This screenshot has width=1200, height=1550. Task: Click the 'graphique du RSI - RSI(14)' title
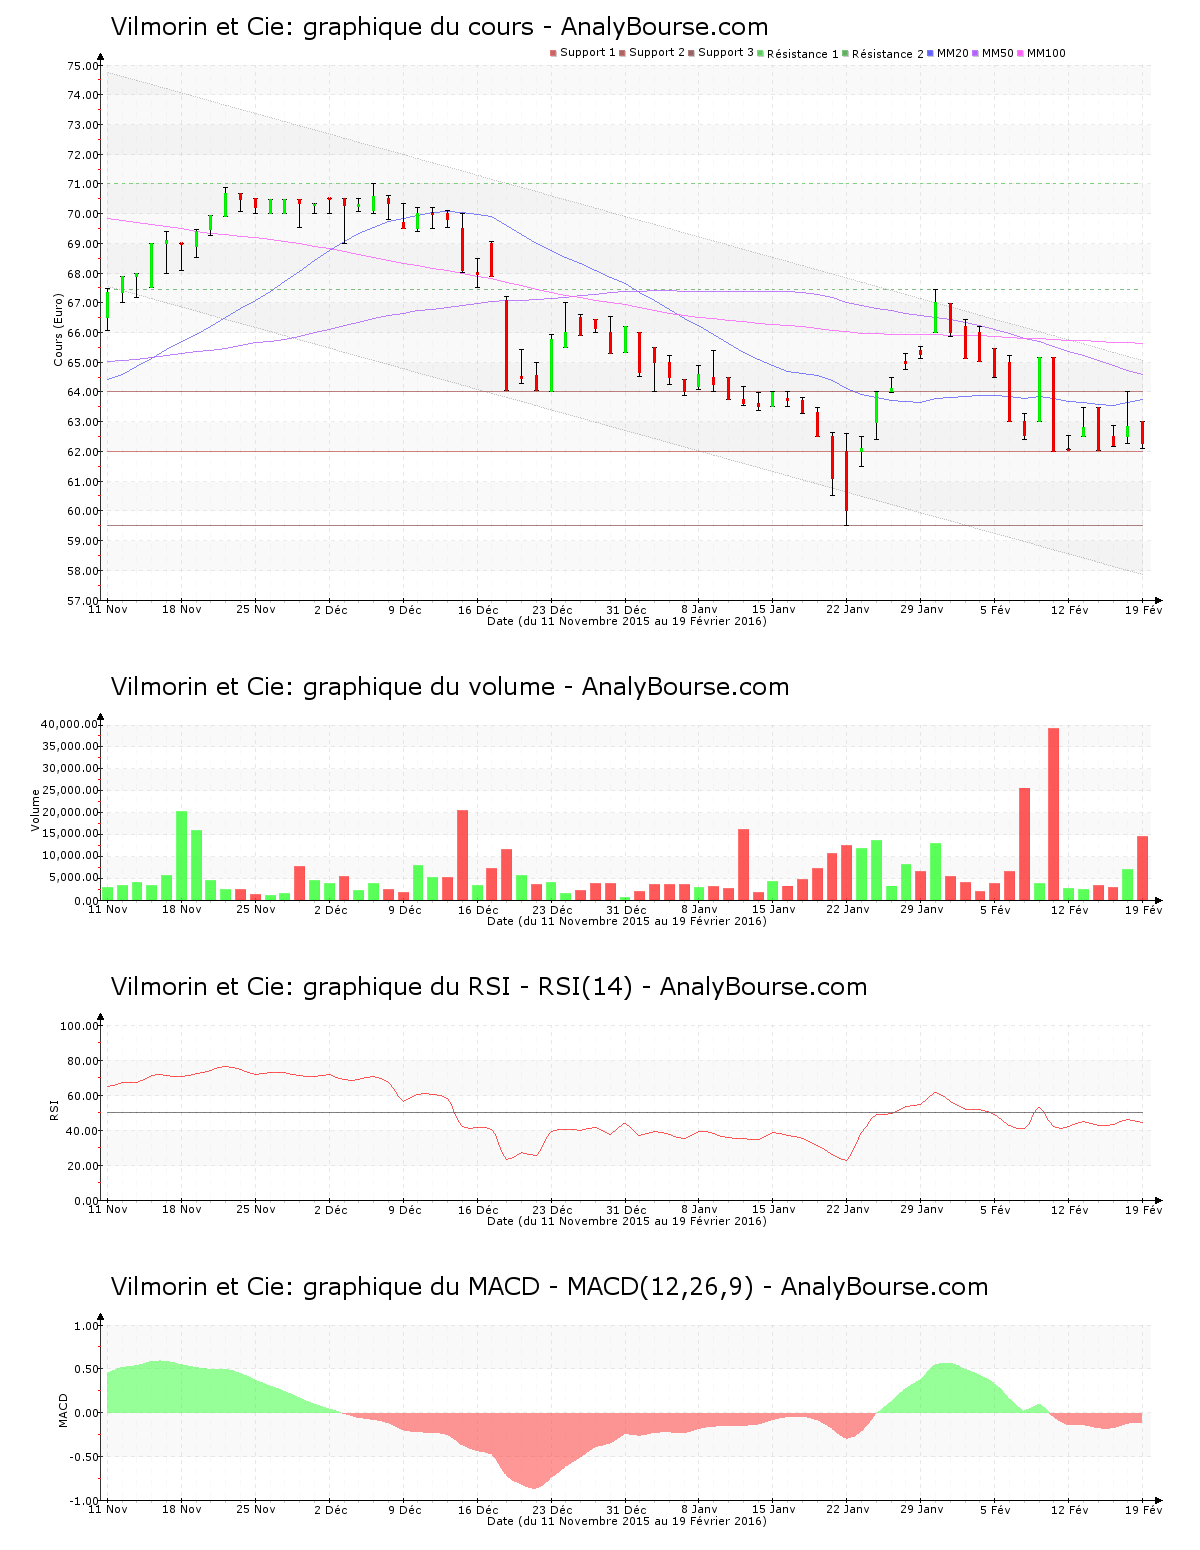489,987
